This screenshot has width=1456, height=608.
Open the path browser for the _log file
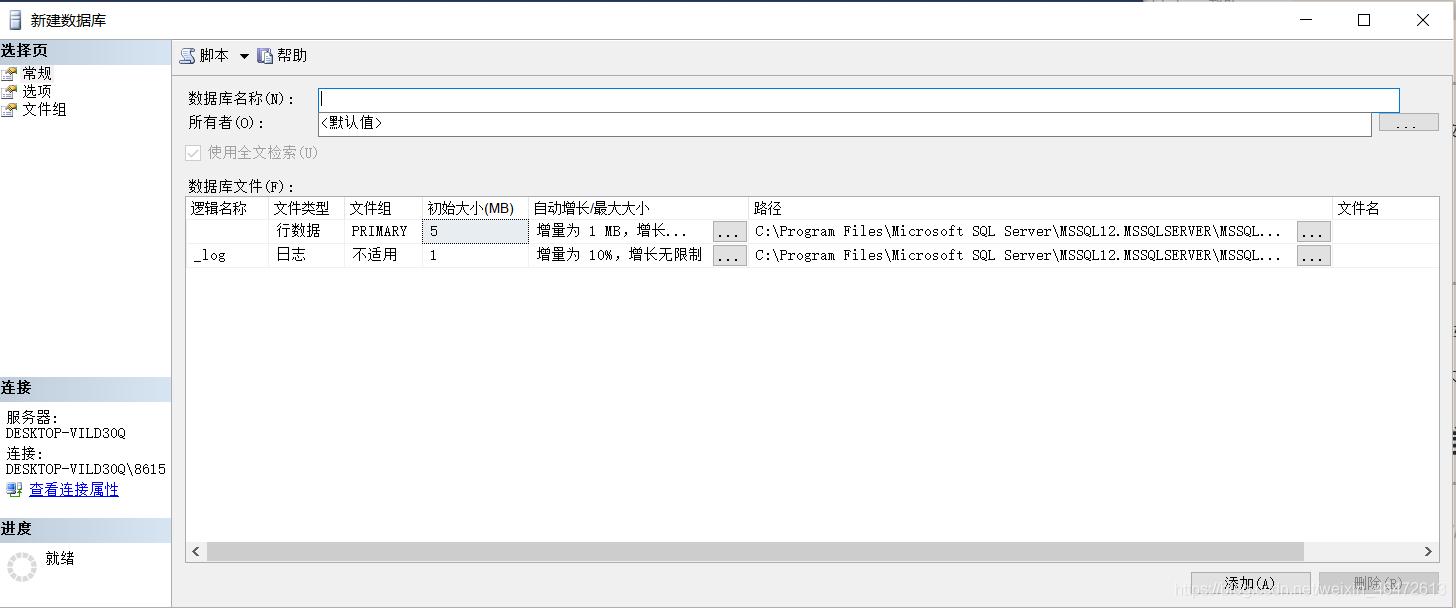coord(1313,255)
